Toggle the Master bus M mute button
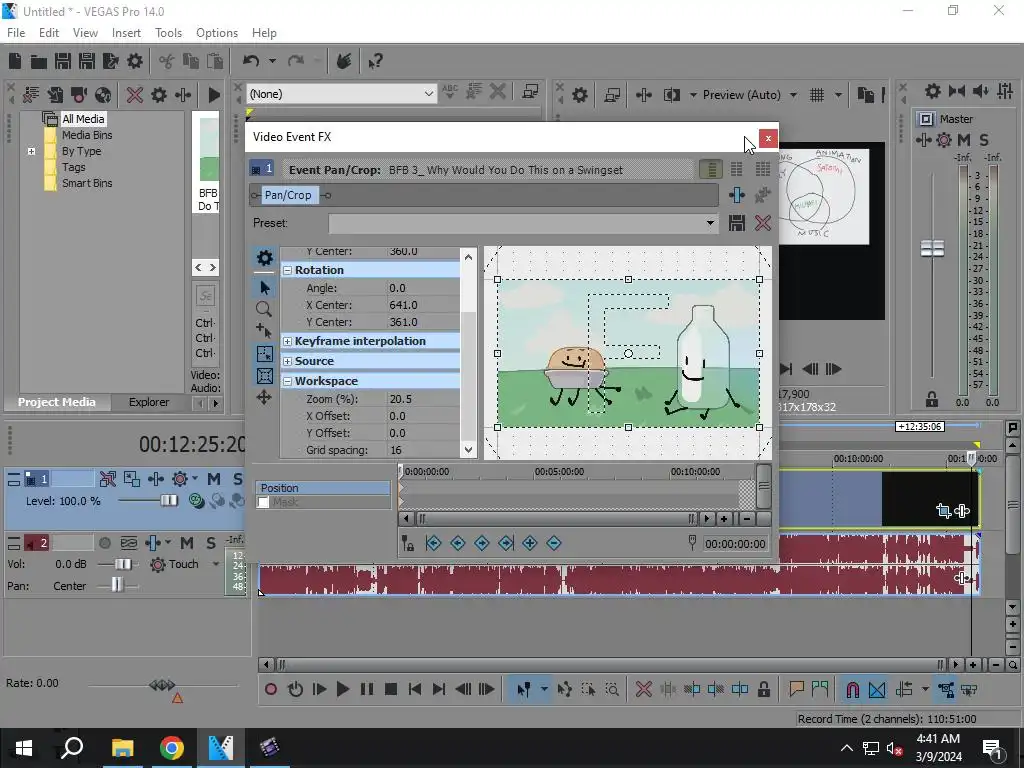This screenshot has height=768, width=1024. tap(964, 140)
